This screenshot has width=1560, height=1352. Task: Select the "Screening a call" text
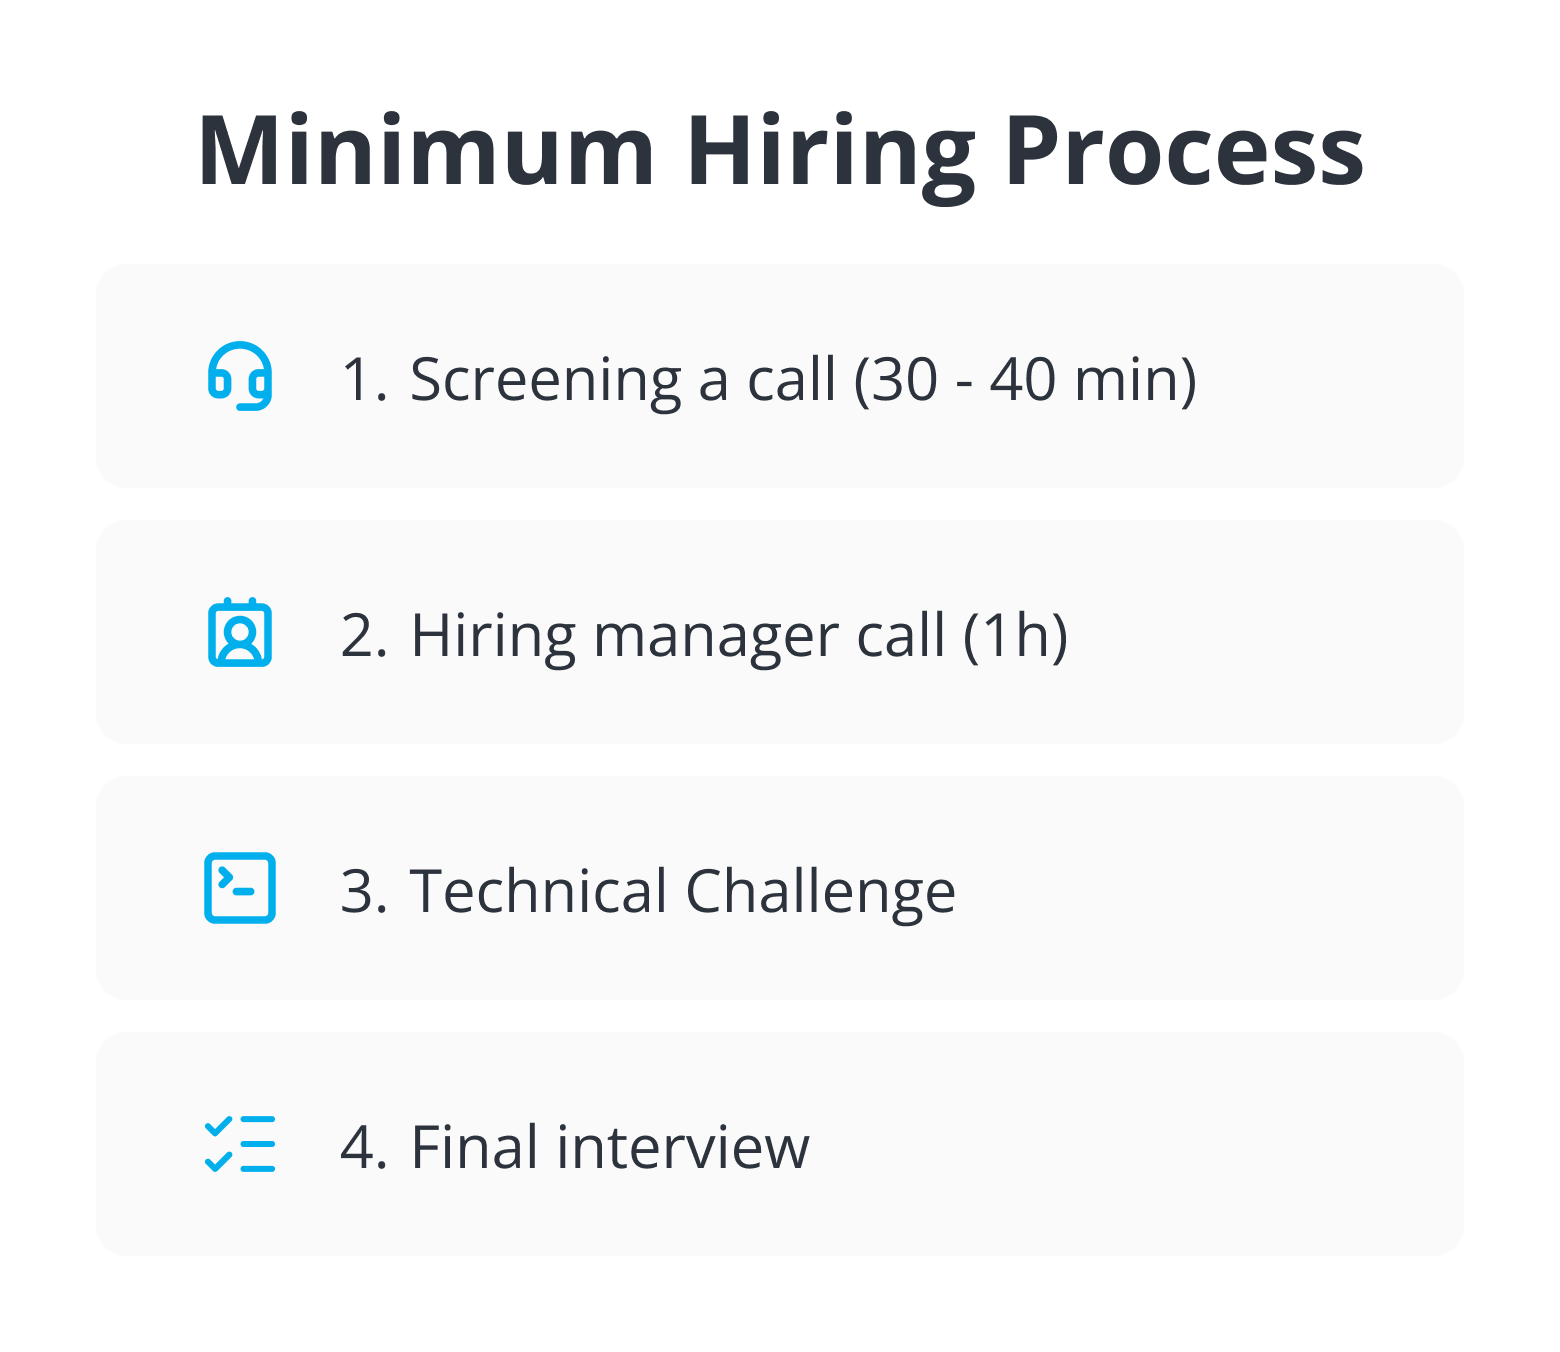click(622, 380)
